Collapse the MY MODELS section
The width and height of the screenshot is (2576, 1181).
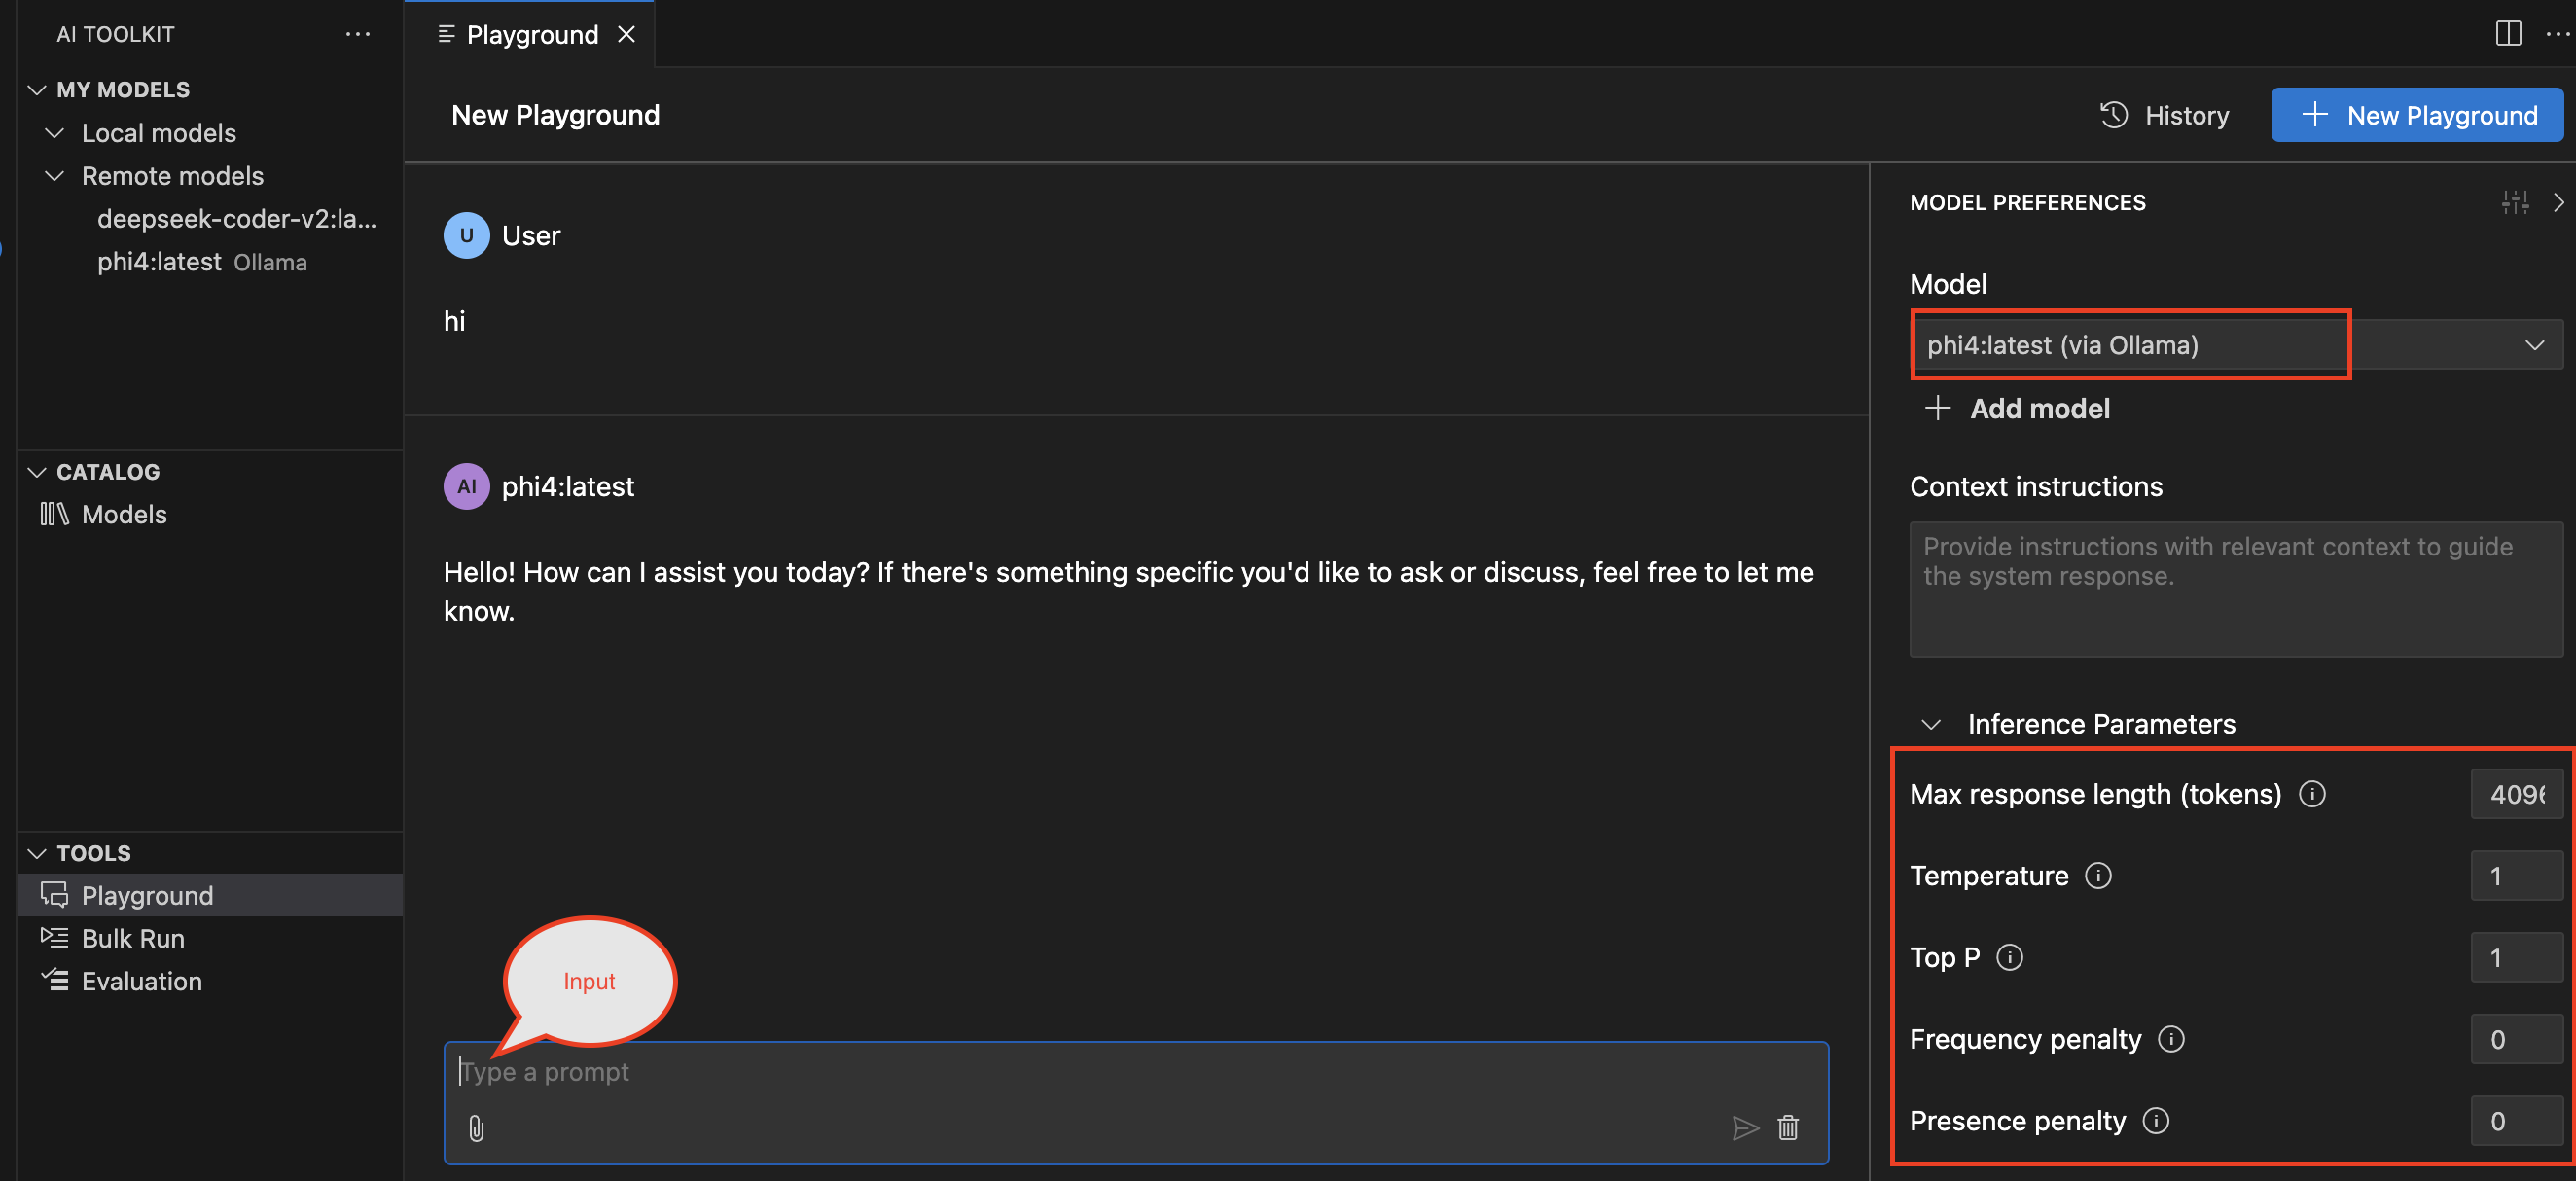37,90
